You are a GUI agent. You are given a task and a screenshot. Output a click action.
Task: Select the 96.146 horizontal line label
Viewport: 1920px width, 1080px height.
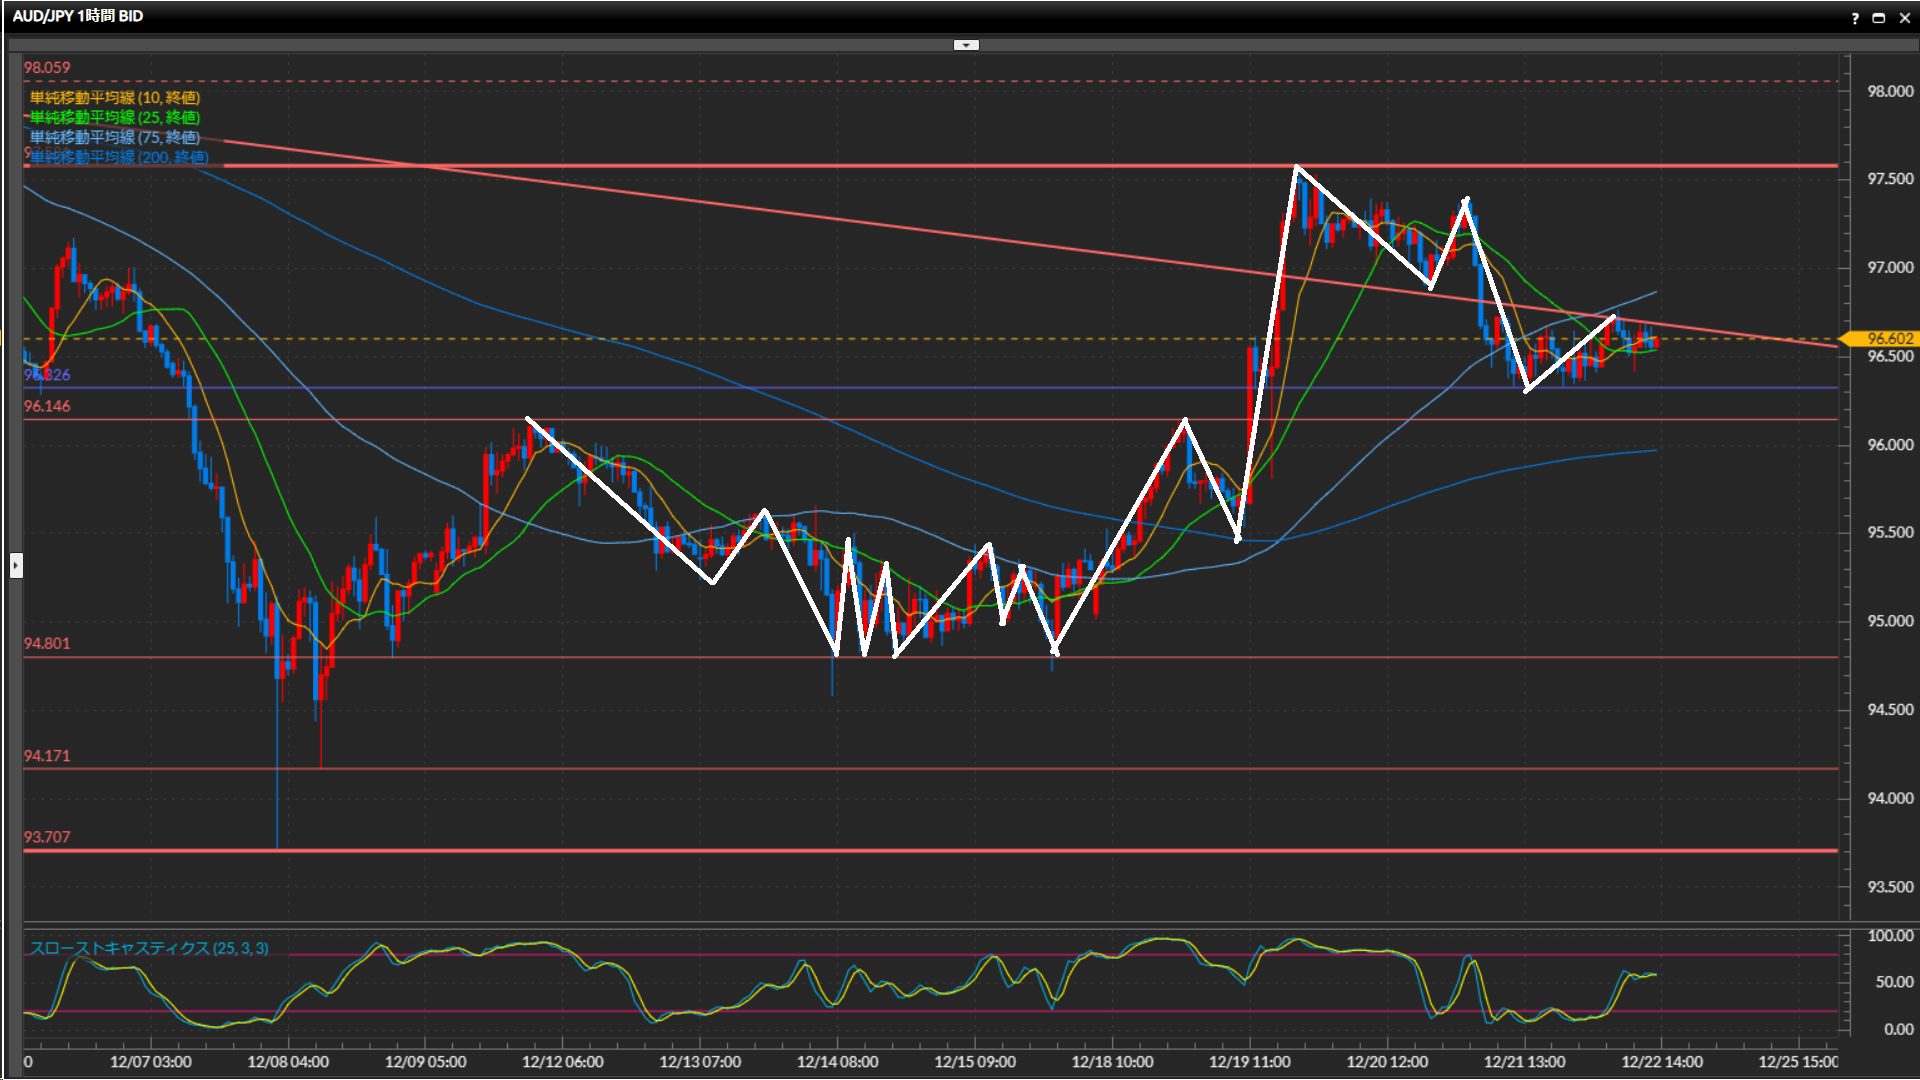click(x=47, y=407)
